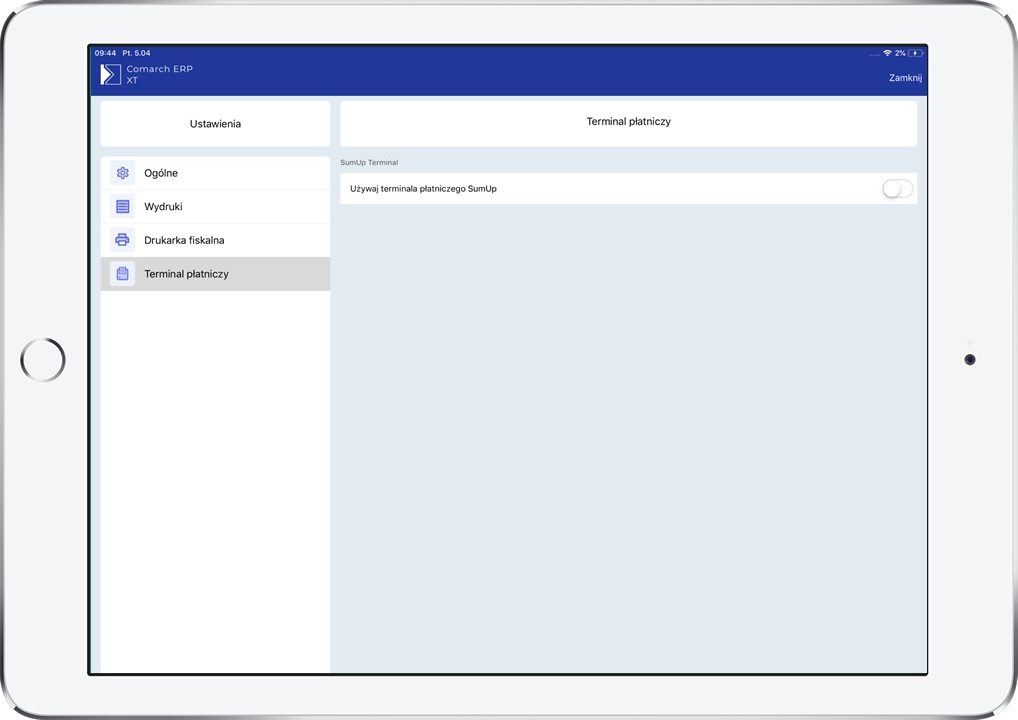Click the Drukarka fiskalna printer icon
This screenshot has width=1018, height=720.
pos(123,240)
